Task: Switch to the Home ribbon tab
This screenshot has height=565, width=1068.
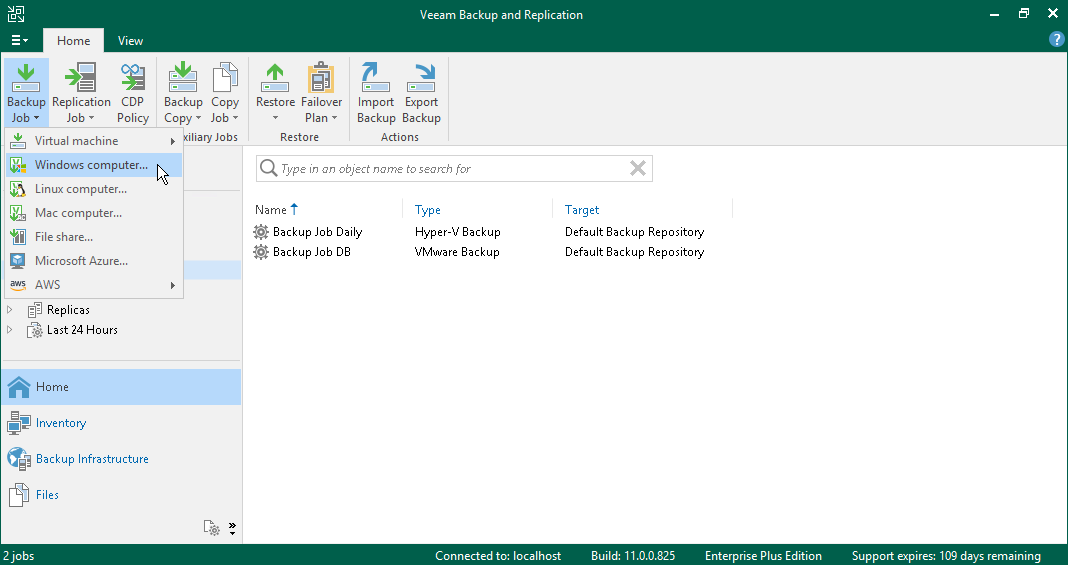Action: 74,41
